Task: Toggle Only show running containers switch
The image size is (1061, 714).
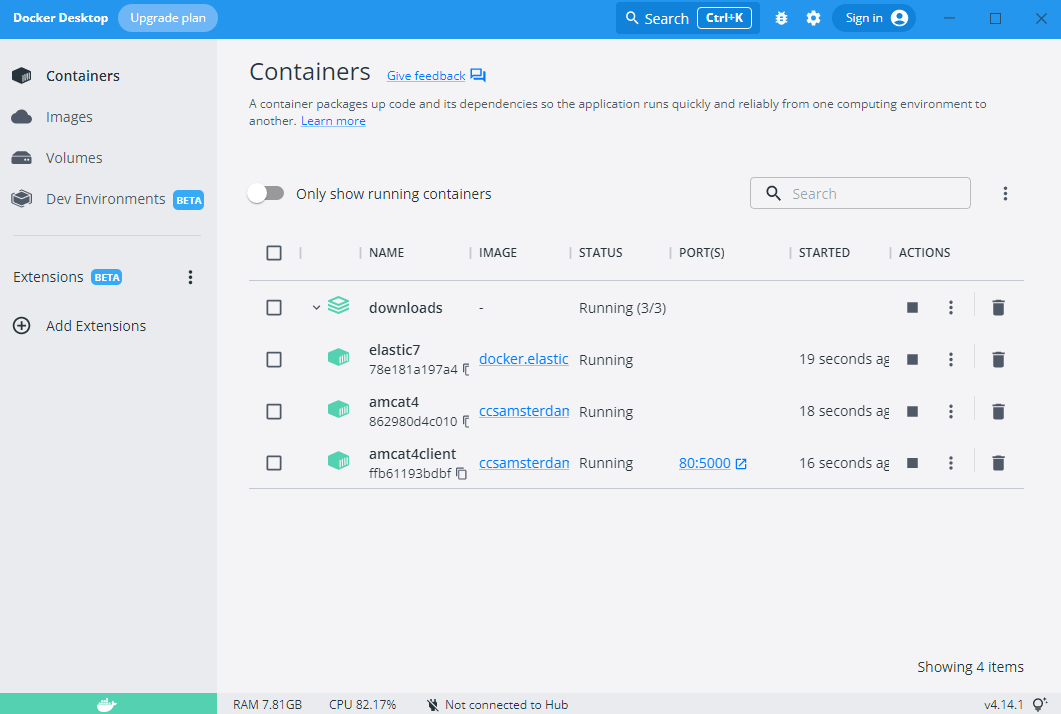Action: point(266,194)
